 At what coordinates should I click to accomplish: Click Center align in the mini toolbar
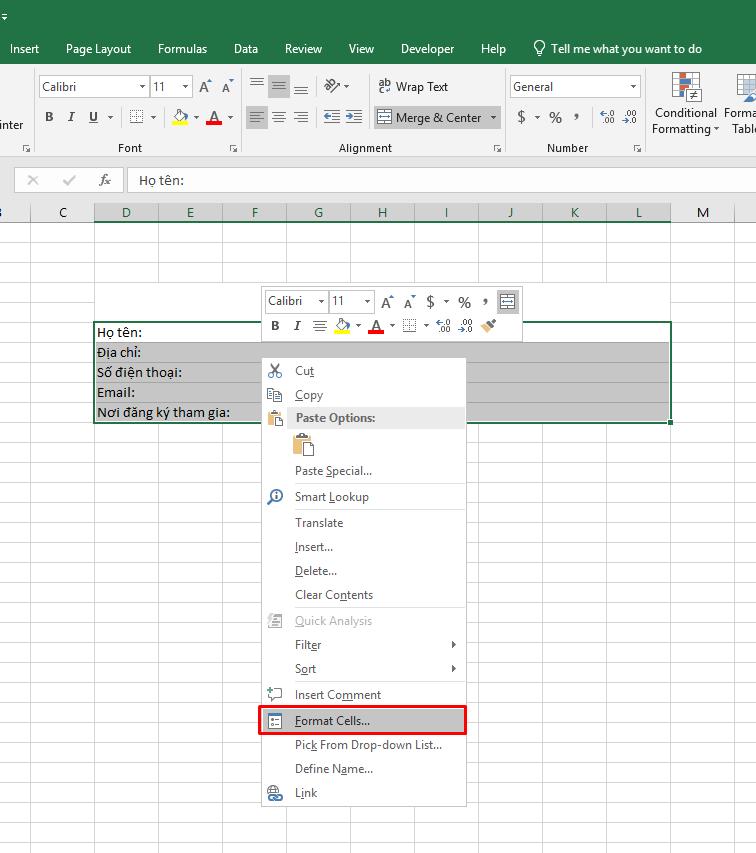tap(320, 326)
